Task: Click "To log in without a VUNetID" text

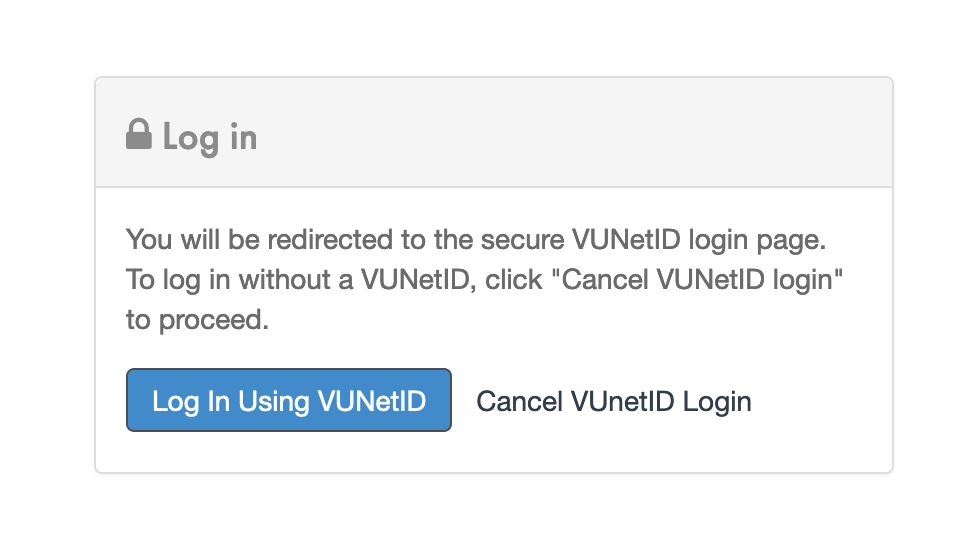Action: pyautogui.click(x=297, y=280)
